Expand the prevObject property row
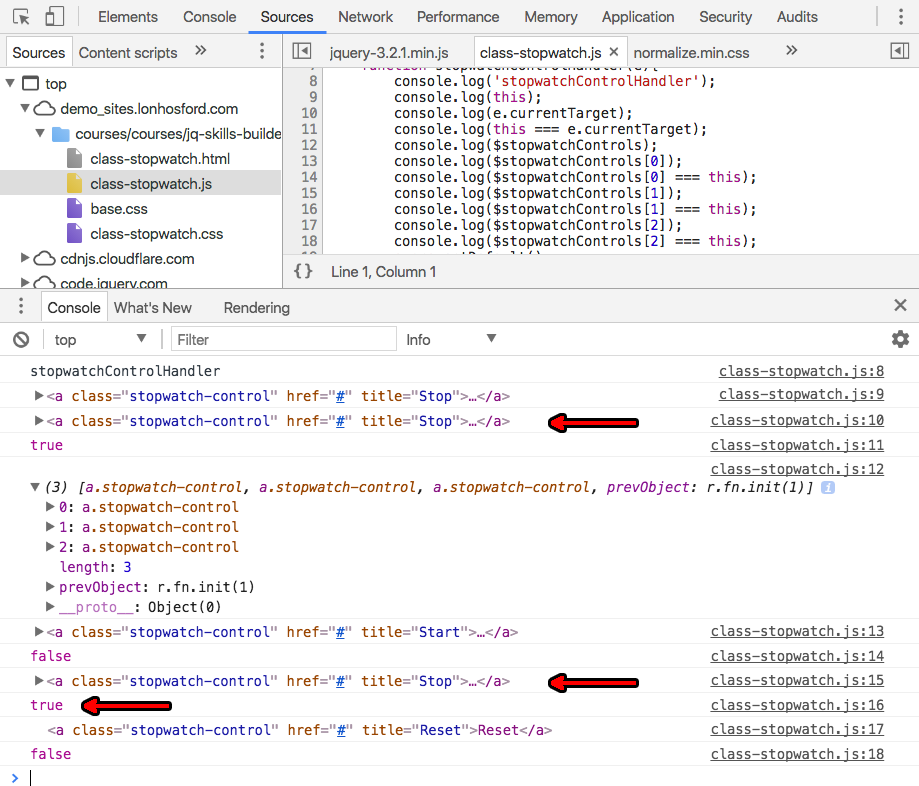 (x=50, y=587)
